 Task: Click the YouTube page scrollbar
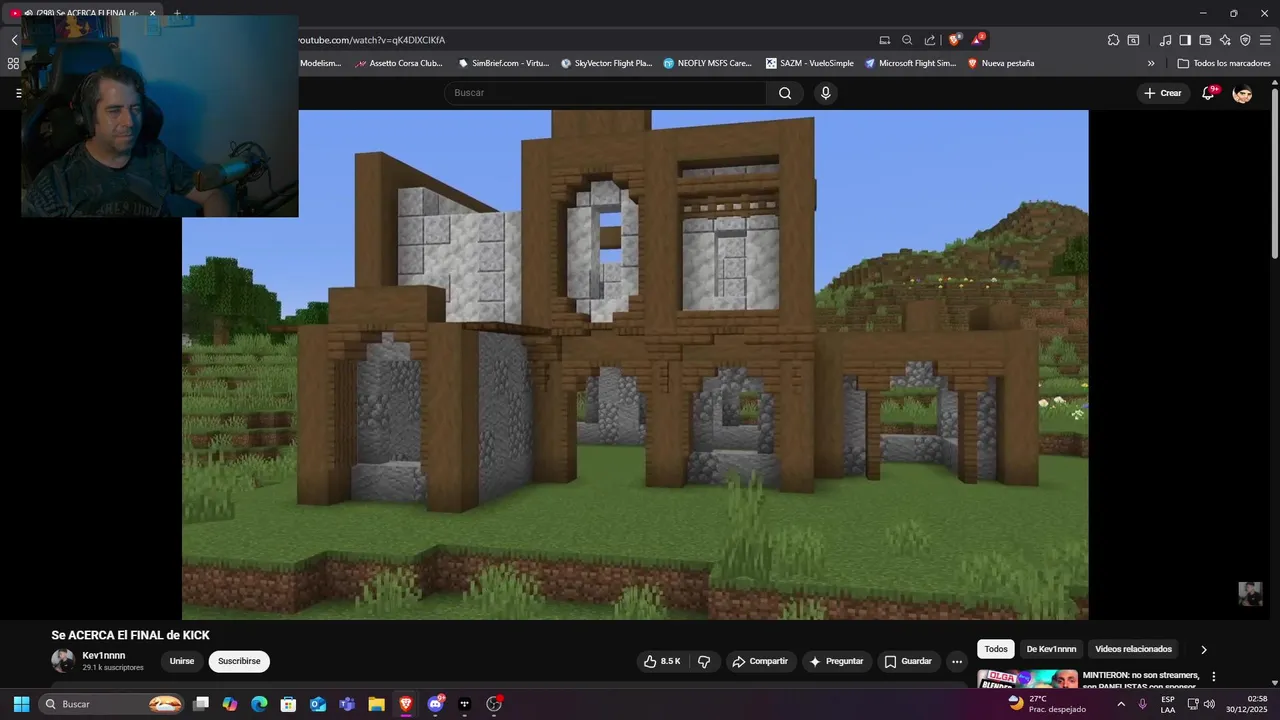pos(1274,175)
